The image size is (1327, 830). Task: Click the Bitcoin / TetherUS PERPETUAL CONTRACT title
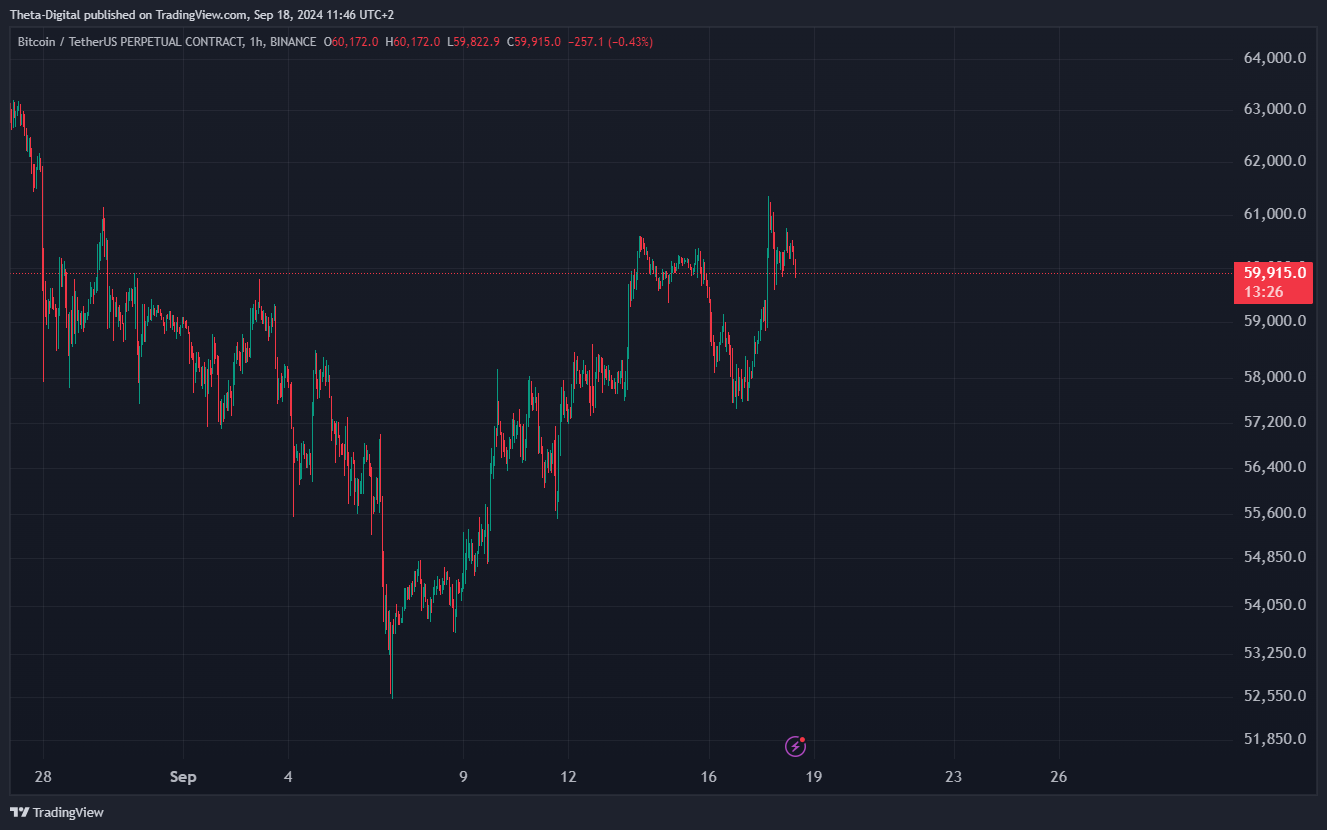tap(130, 42)
